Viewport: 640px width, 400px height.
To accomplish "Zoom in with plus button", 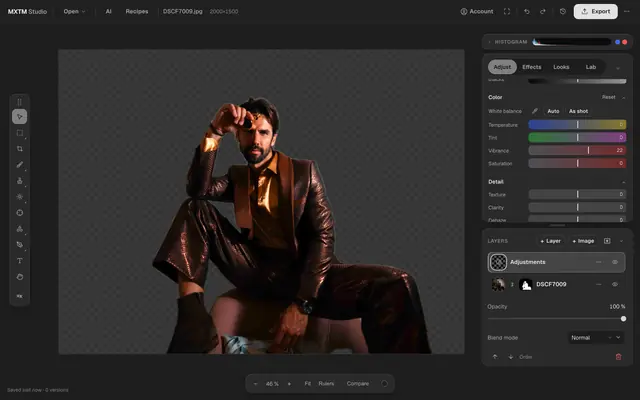I will 289,384.
